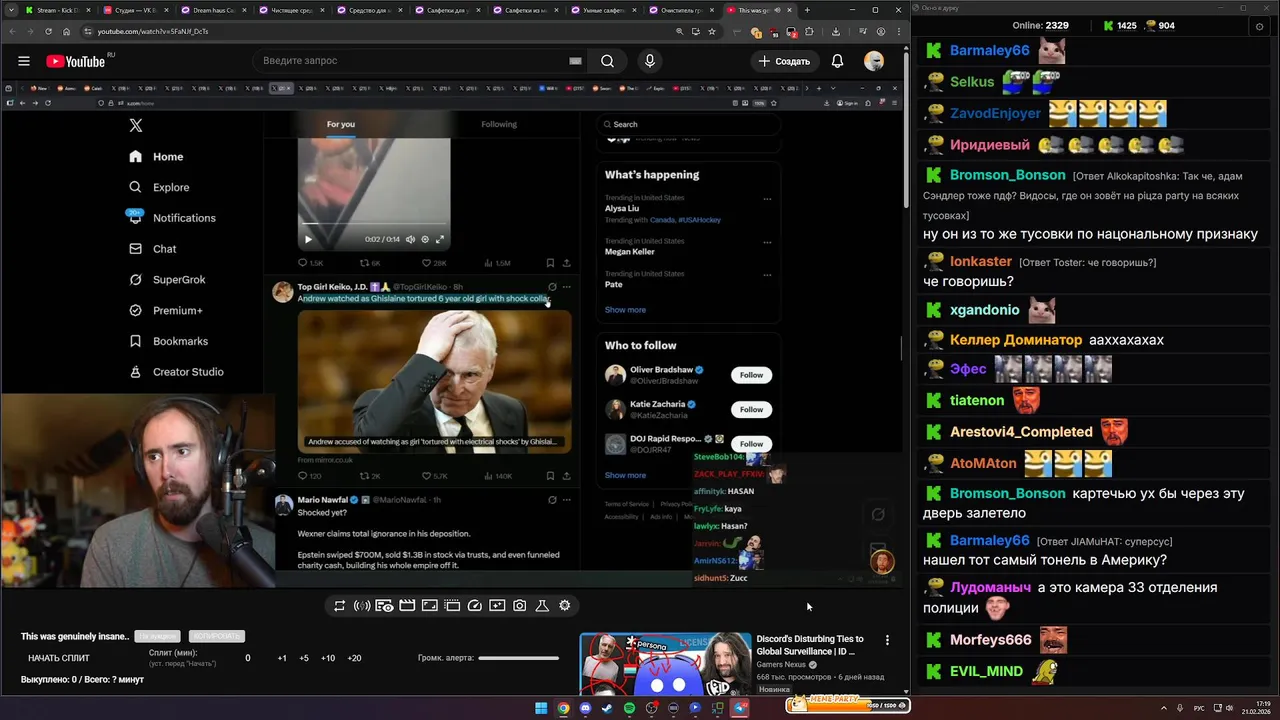The height and width of the screenshot is (720, 1280).
Task: Switch input language from РУС
Action: [1199, 708]
